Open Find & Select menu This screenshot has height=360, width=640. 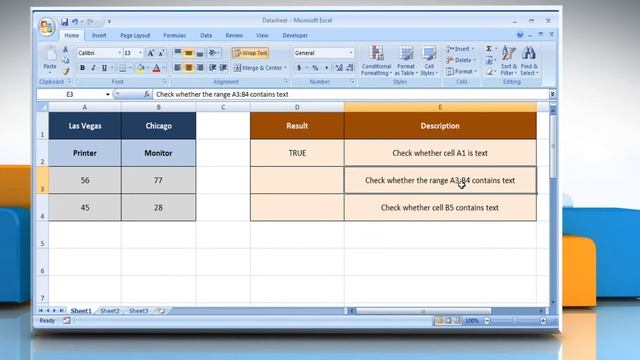click(529, 60)
